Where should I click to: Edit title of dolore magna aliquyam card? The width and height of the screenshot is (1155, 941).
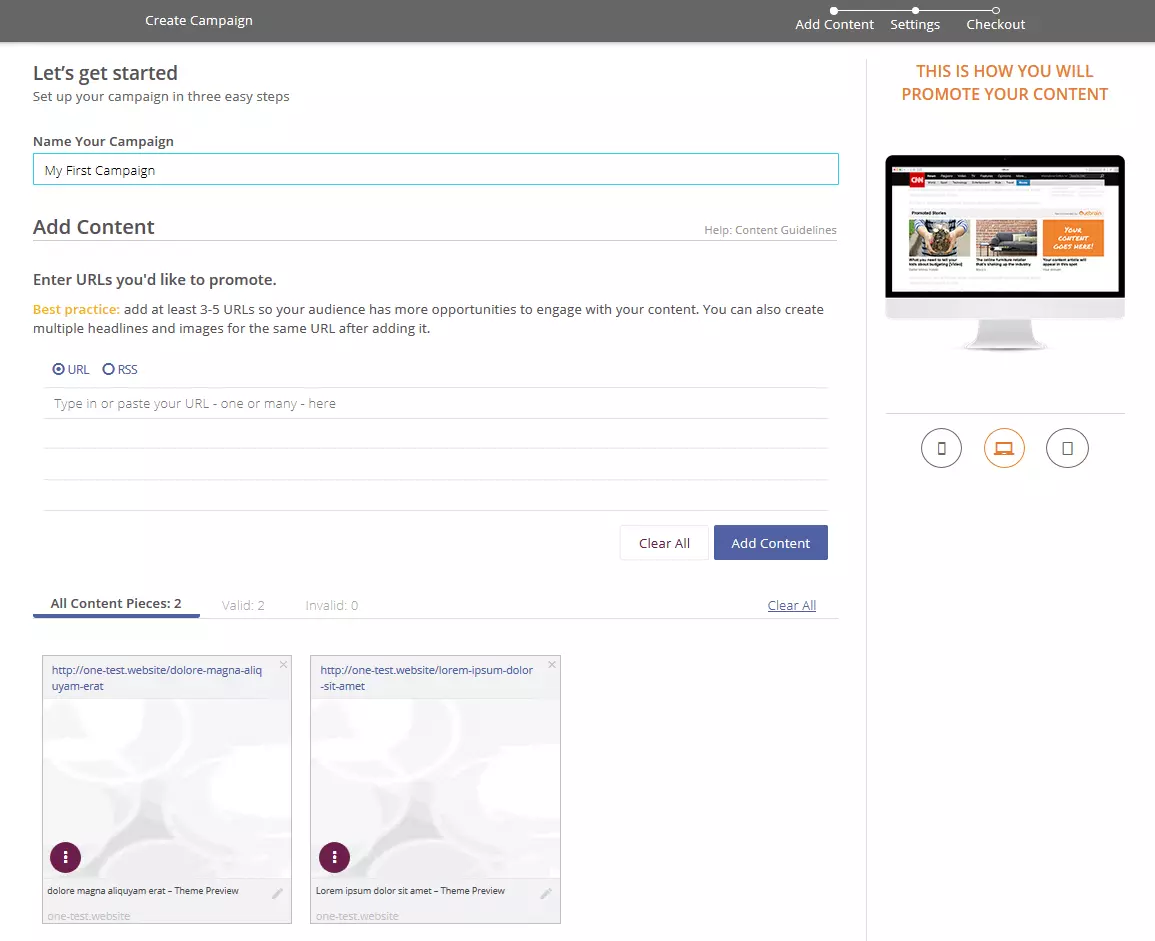click(x=277, y=893)
